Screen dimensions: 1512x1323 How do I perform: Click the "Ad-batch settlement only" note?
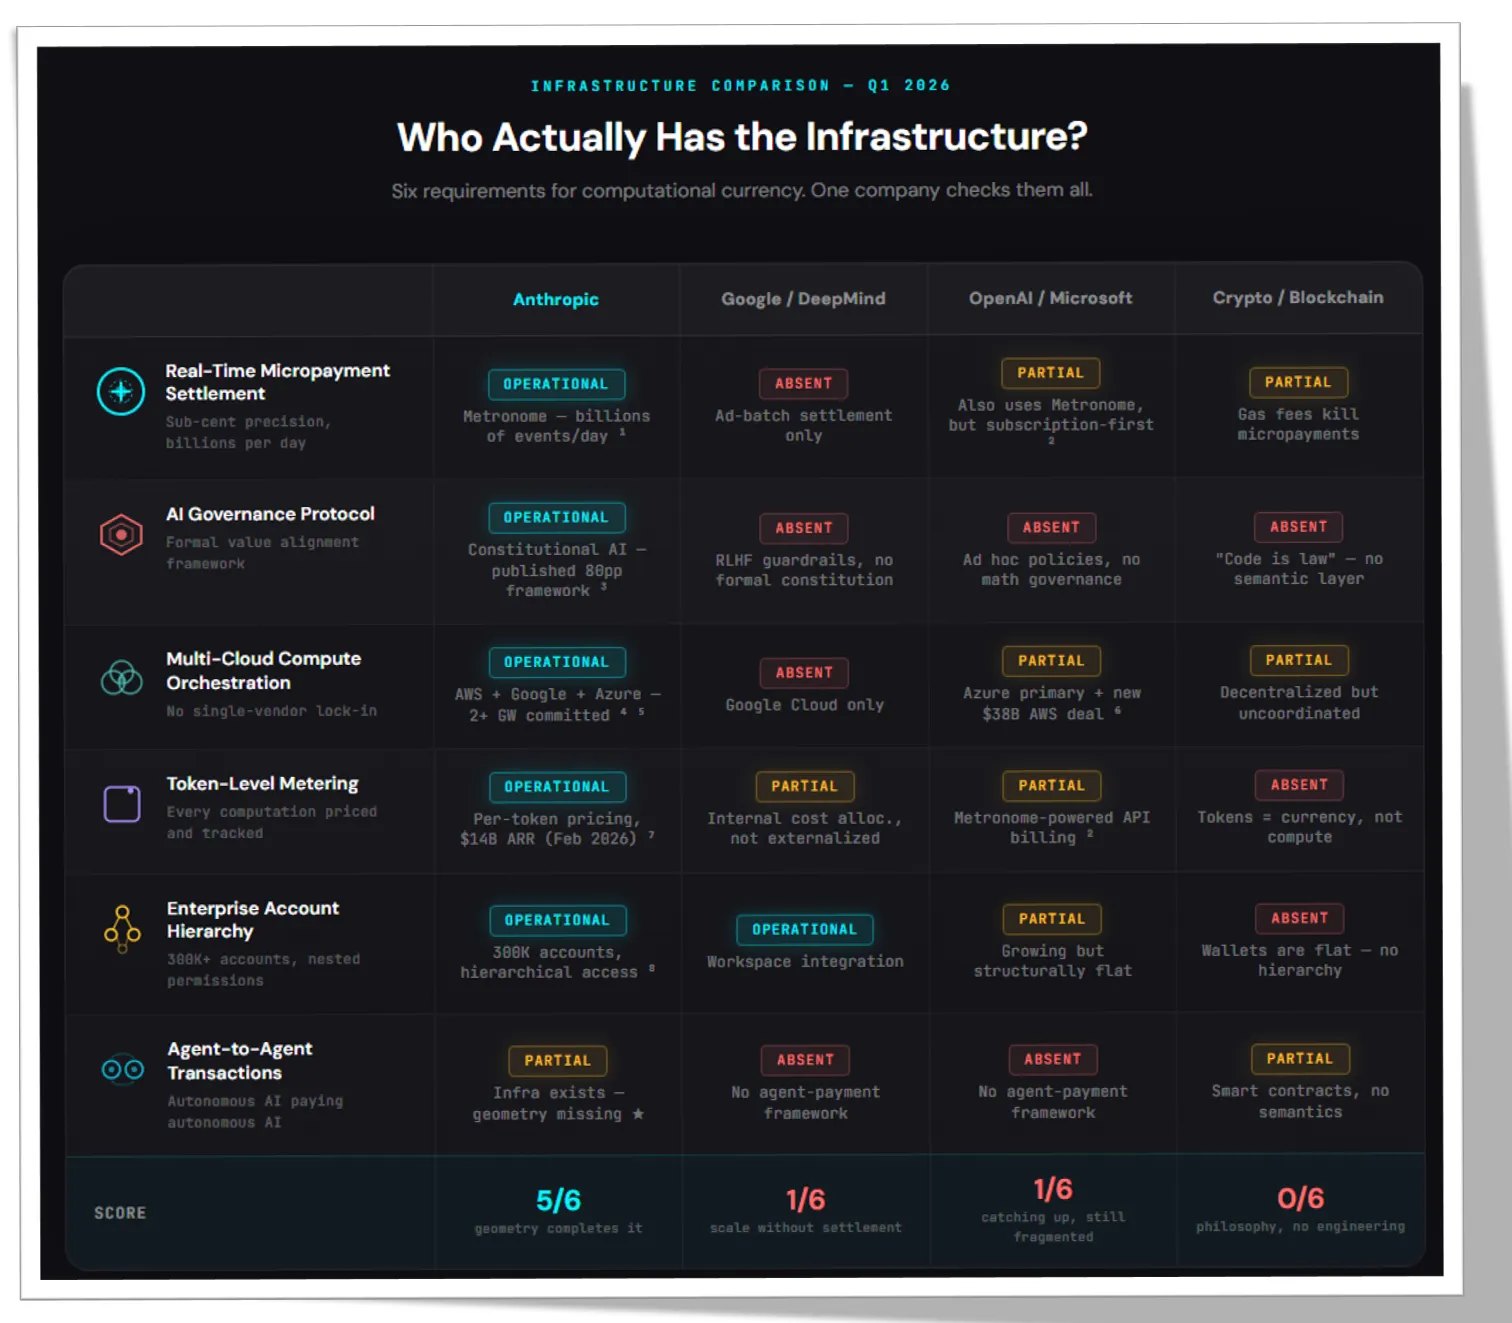(x=803, y=425)
